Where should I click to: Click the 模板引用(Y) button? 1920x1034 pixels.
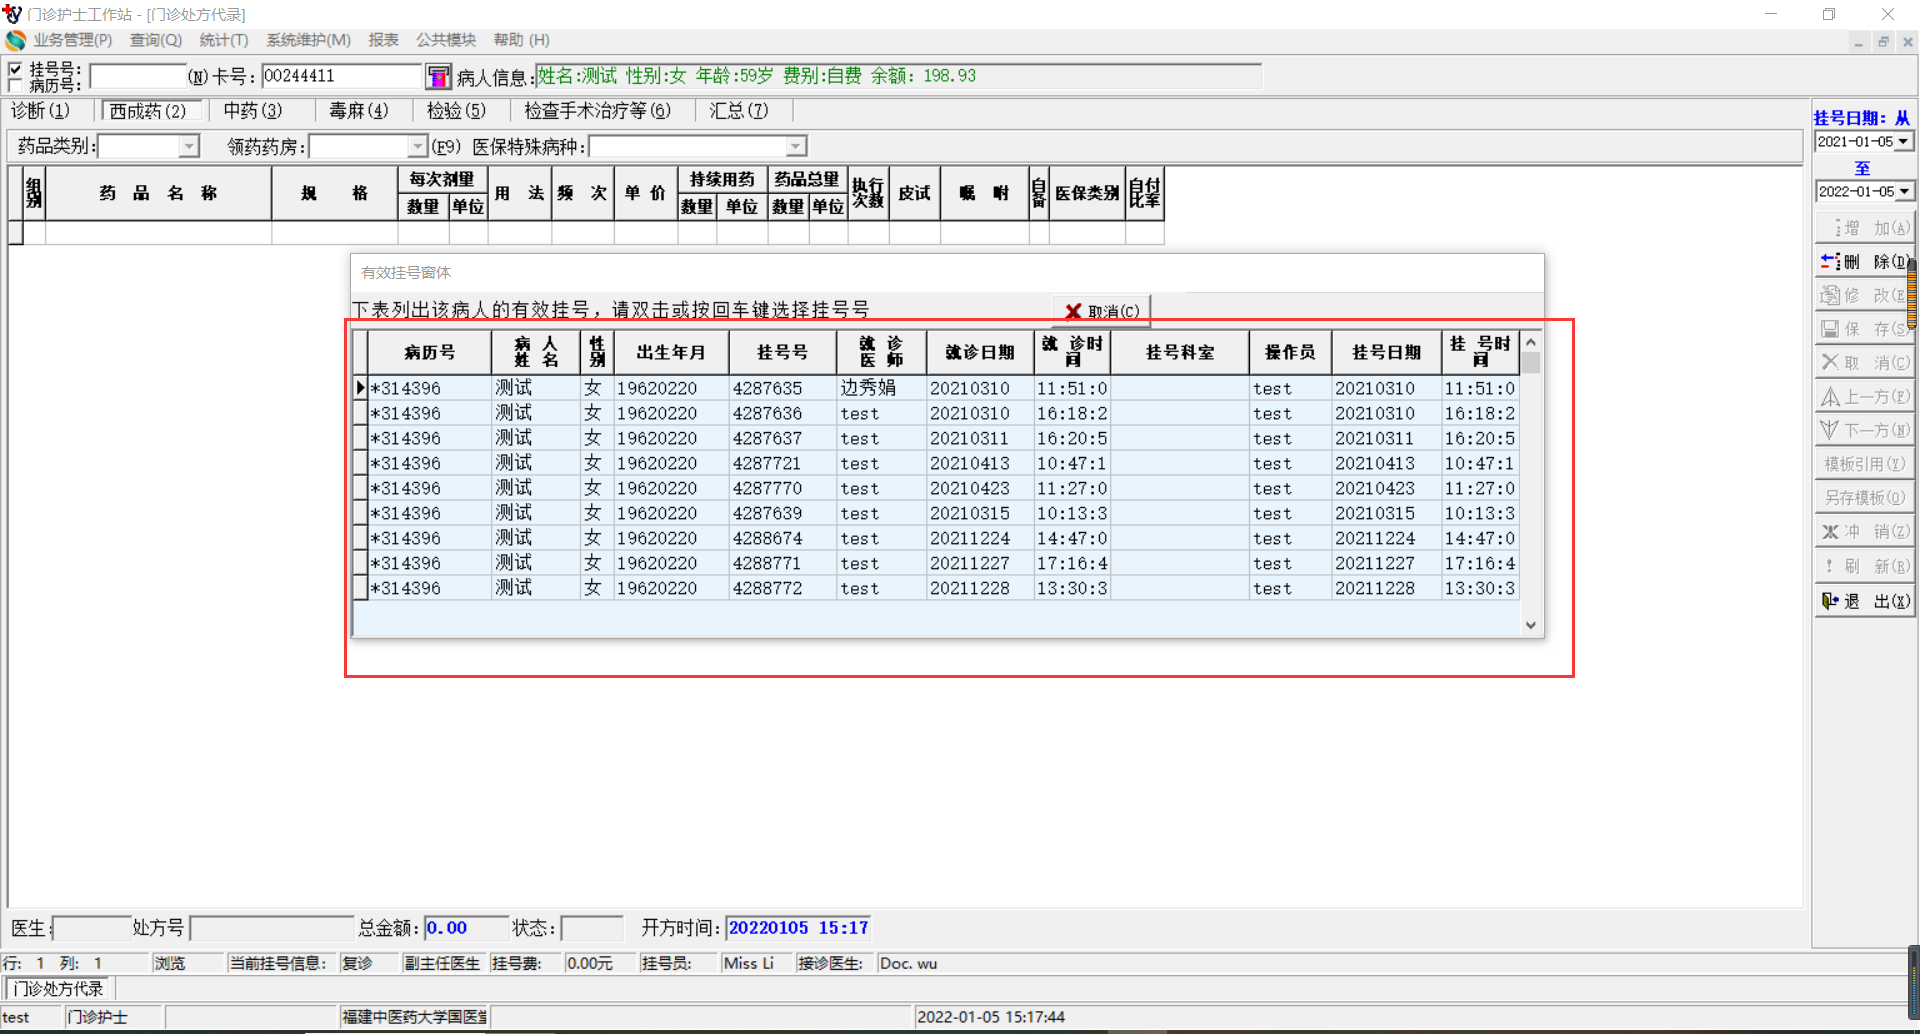tap(1863, 464)
